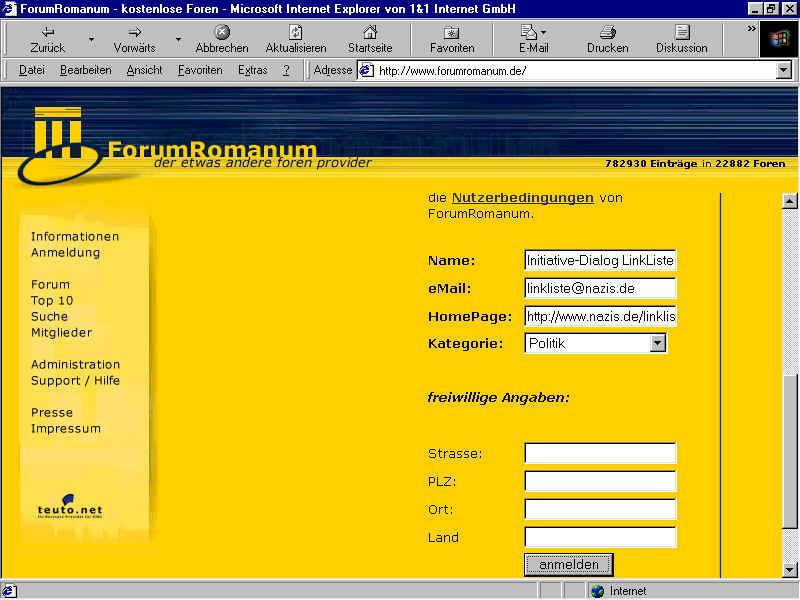Click the 'der etwas andere foren provider' tagline

(x=262, y=163)
